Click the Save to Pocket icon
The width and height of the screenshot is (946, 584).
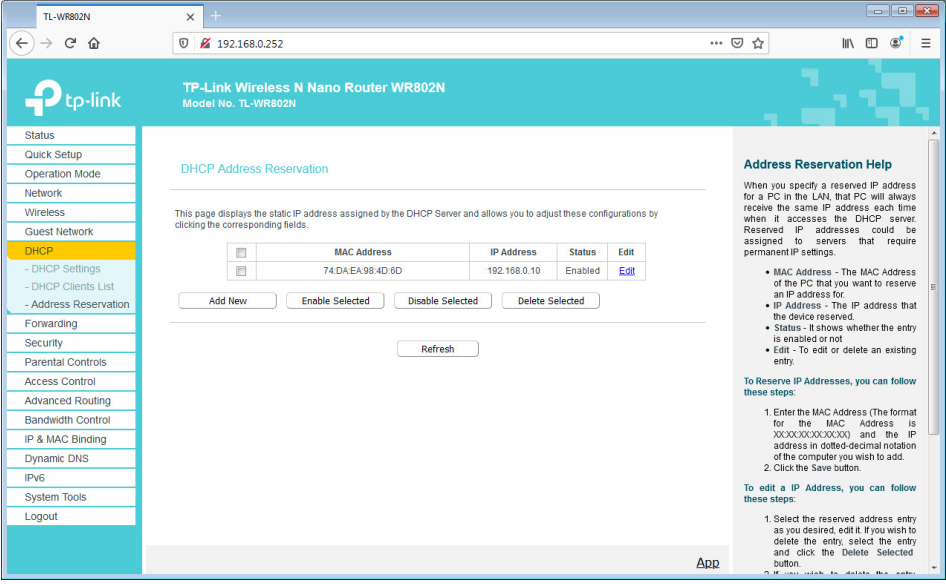tap(737, 43)
